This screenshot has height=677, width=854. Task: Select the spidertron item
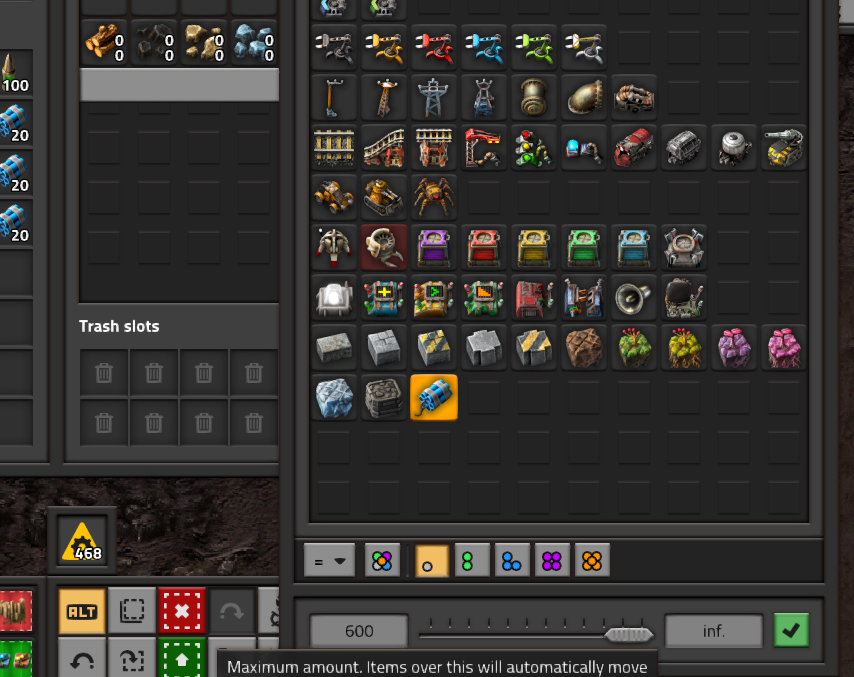(x=434, y=197)
